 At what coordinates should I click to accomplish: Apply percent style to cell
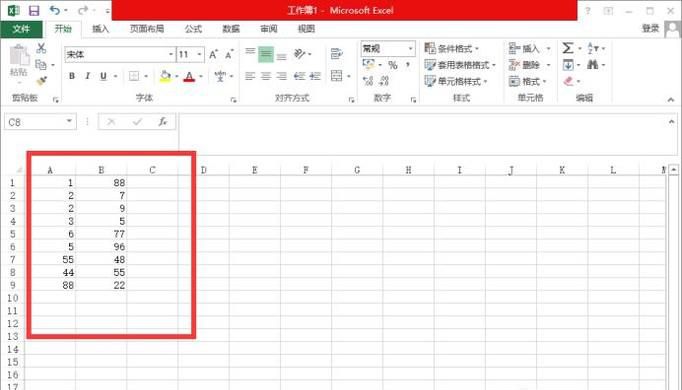click(393, 65)
